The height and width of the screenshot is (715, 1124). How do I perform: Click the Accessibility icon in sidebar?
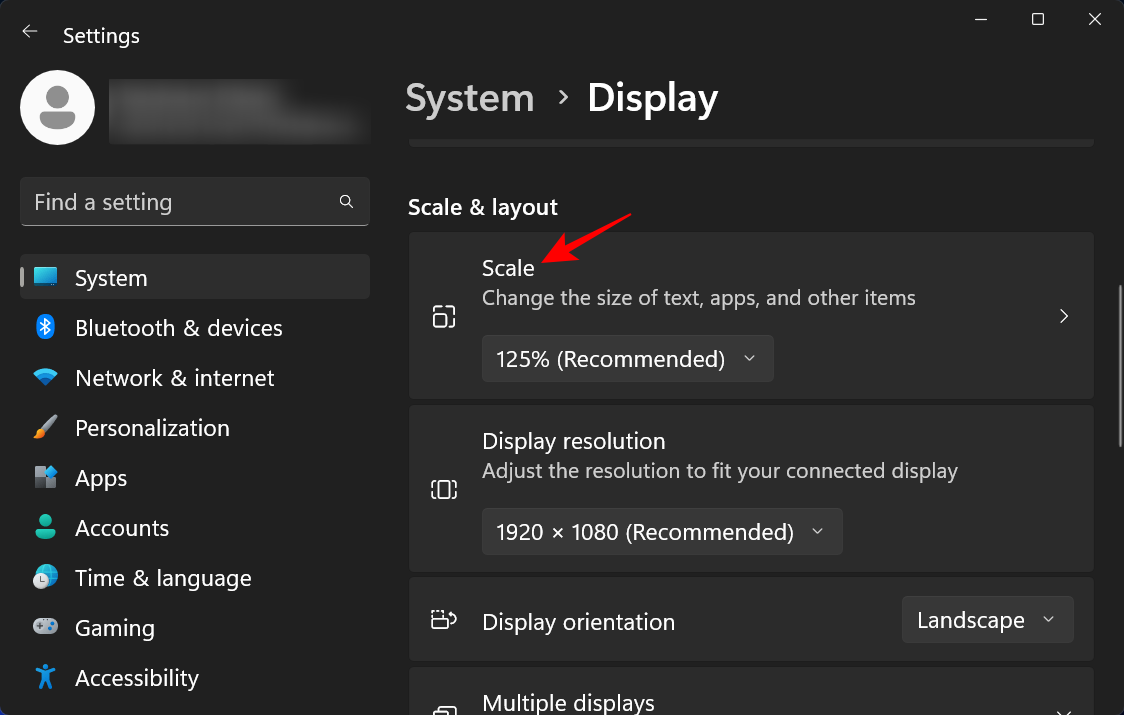coord(45,677)
